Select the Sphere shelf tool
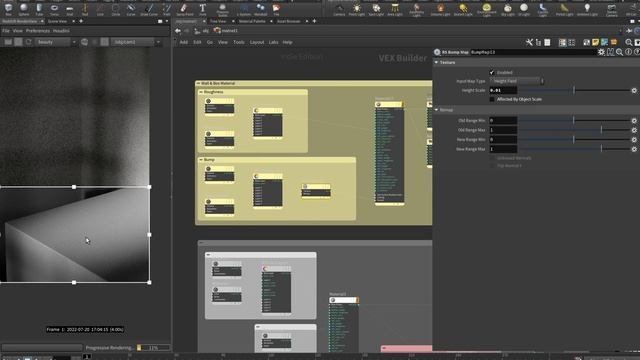This screenshot has width=640, height=360. pos(24,9)
